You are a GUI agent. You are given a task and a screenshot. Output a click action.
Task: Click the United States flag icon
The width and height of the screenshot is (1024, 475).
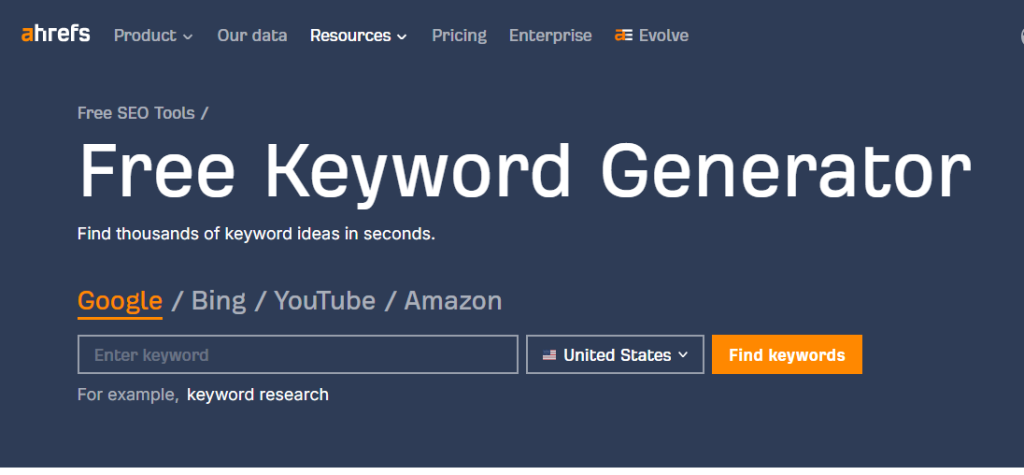(549, 355)
